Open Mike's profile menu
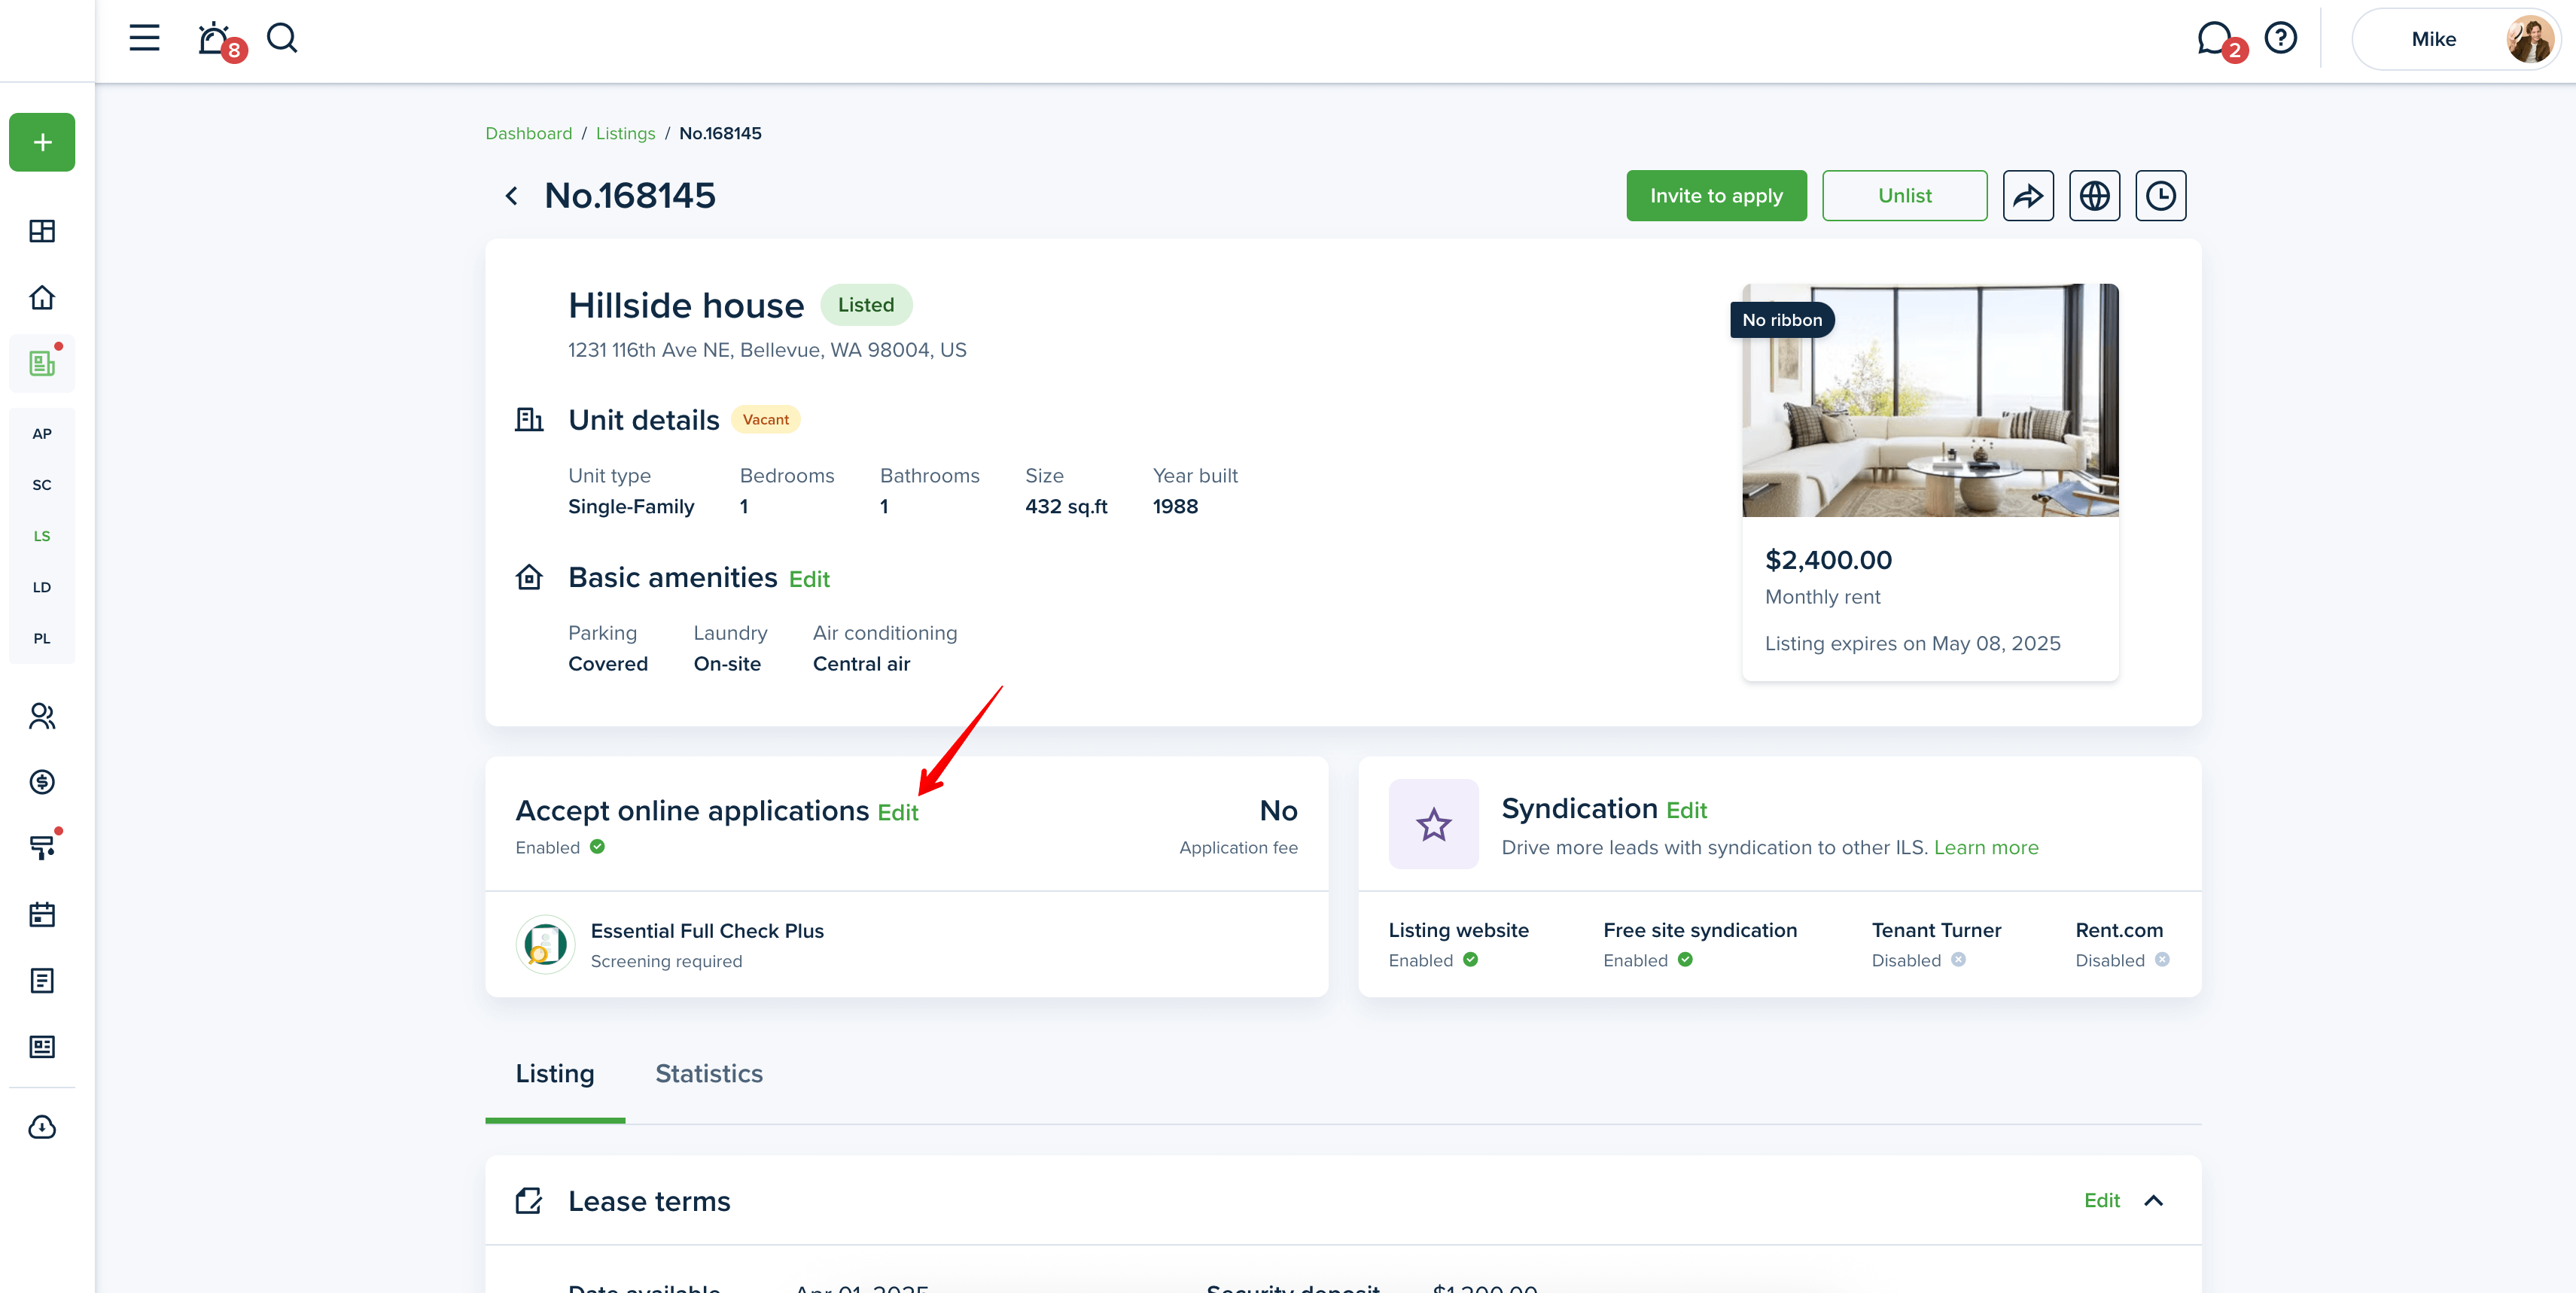Viewport: 2576px width, 1293px height. point(2455,39)
